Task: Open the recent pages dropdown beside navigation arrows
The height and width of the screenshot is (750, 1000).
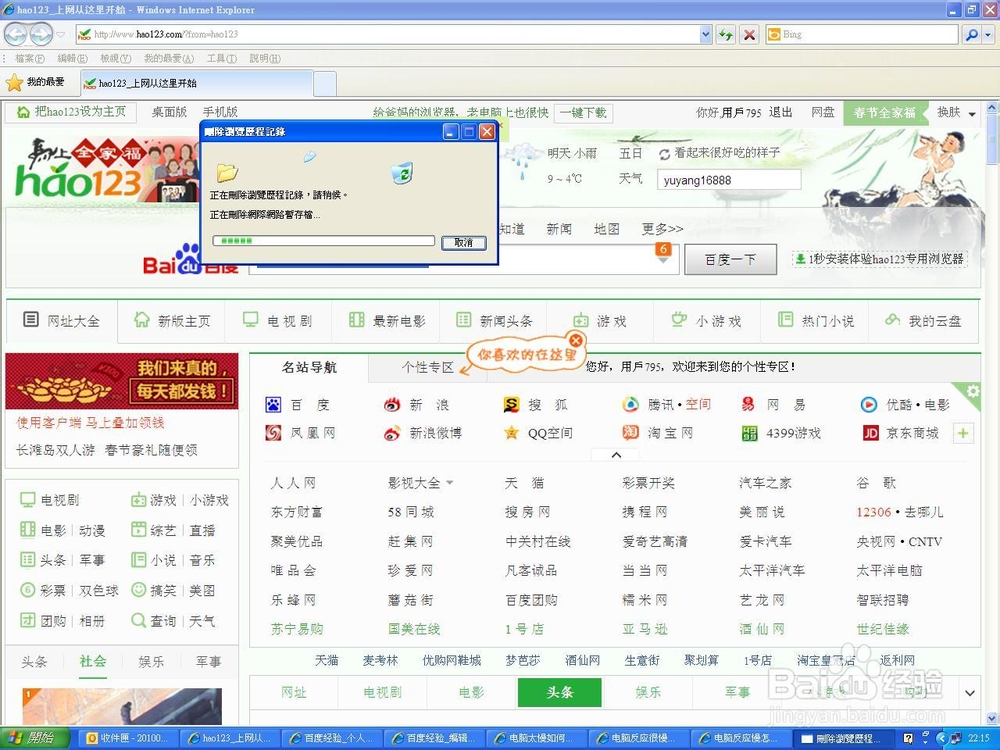Action: click(61, 34)
